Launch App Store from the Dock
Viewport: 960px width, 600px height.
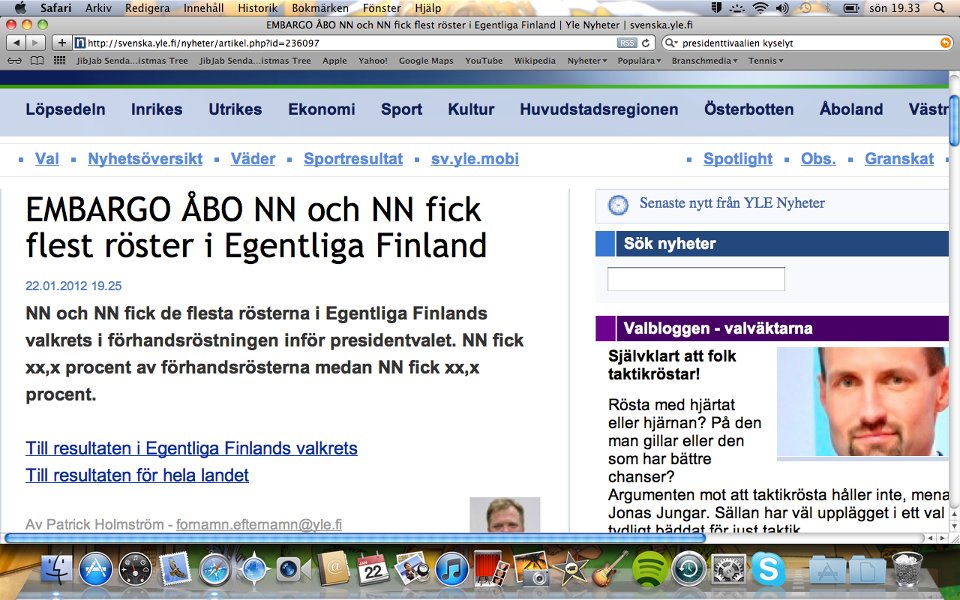pos(96,569)
